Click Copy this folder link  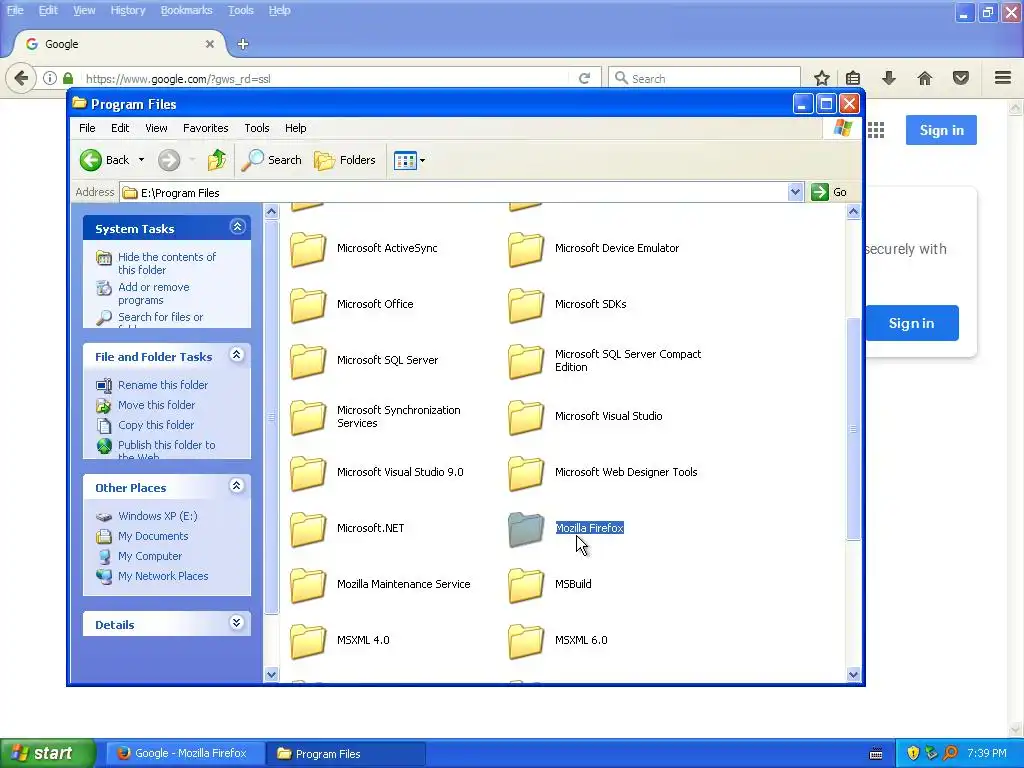point(155,425)
